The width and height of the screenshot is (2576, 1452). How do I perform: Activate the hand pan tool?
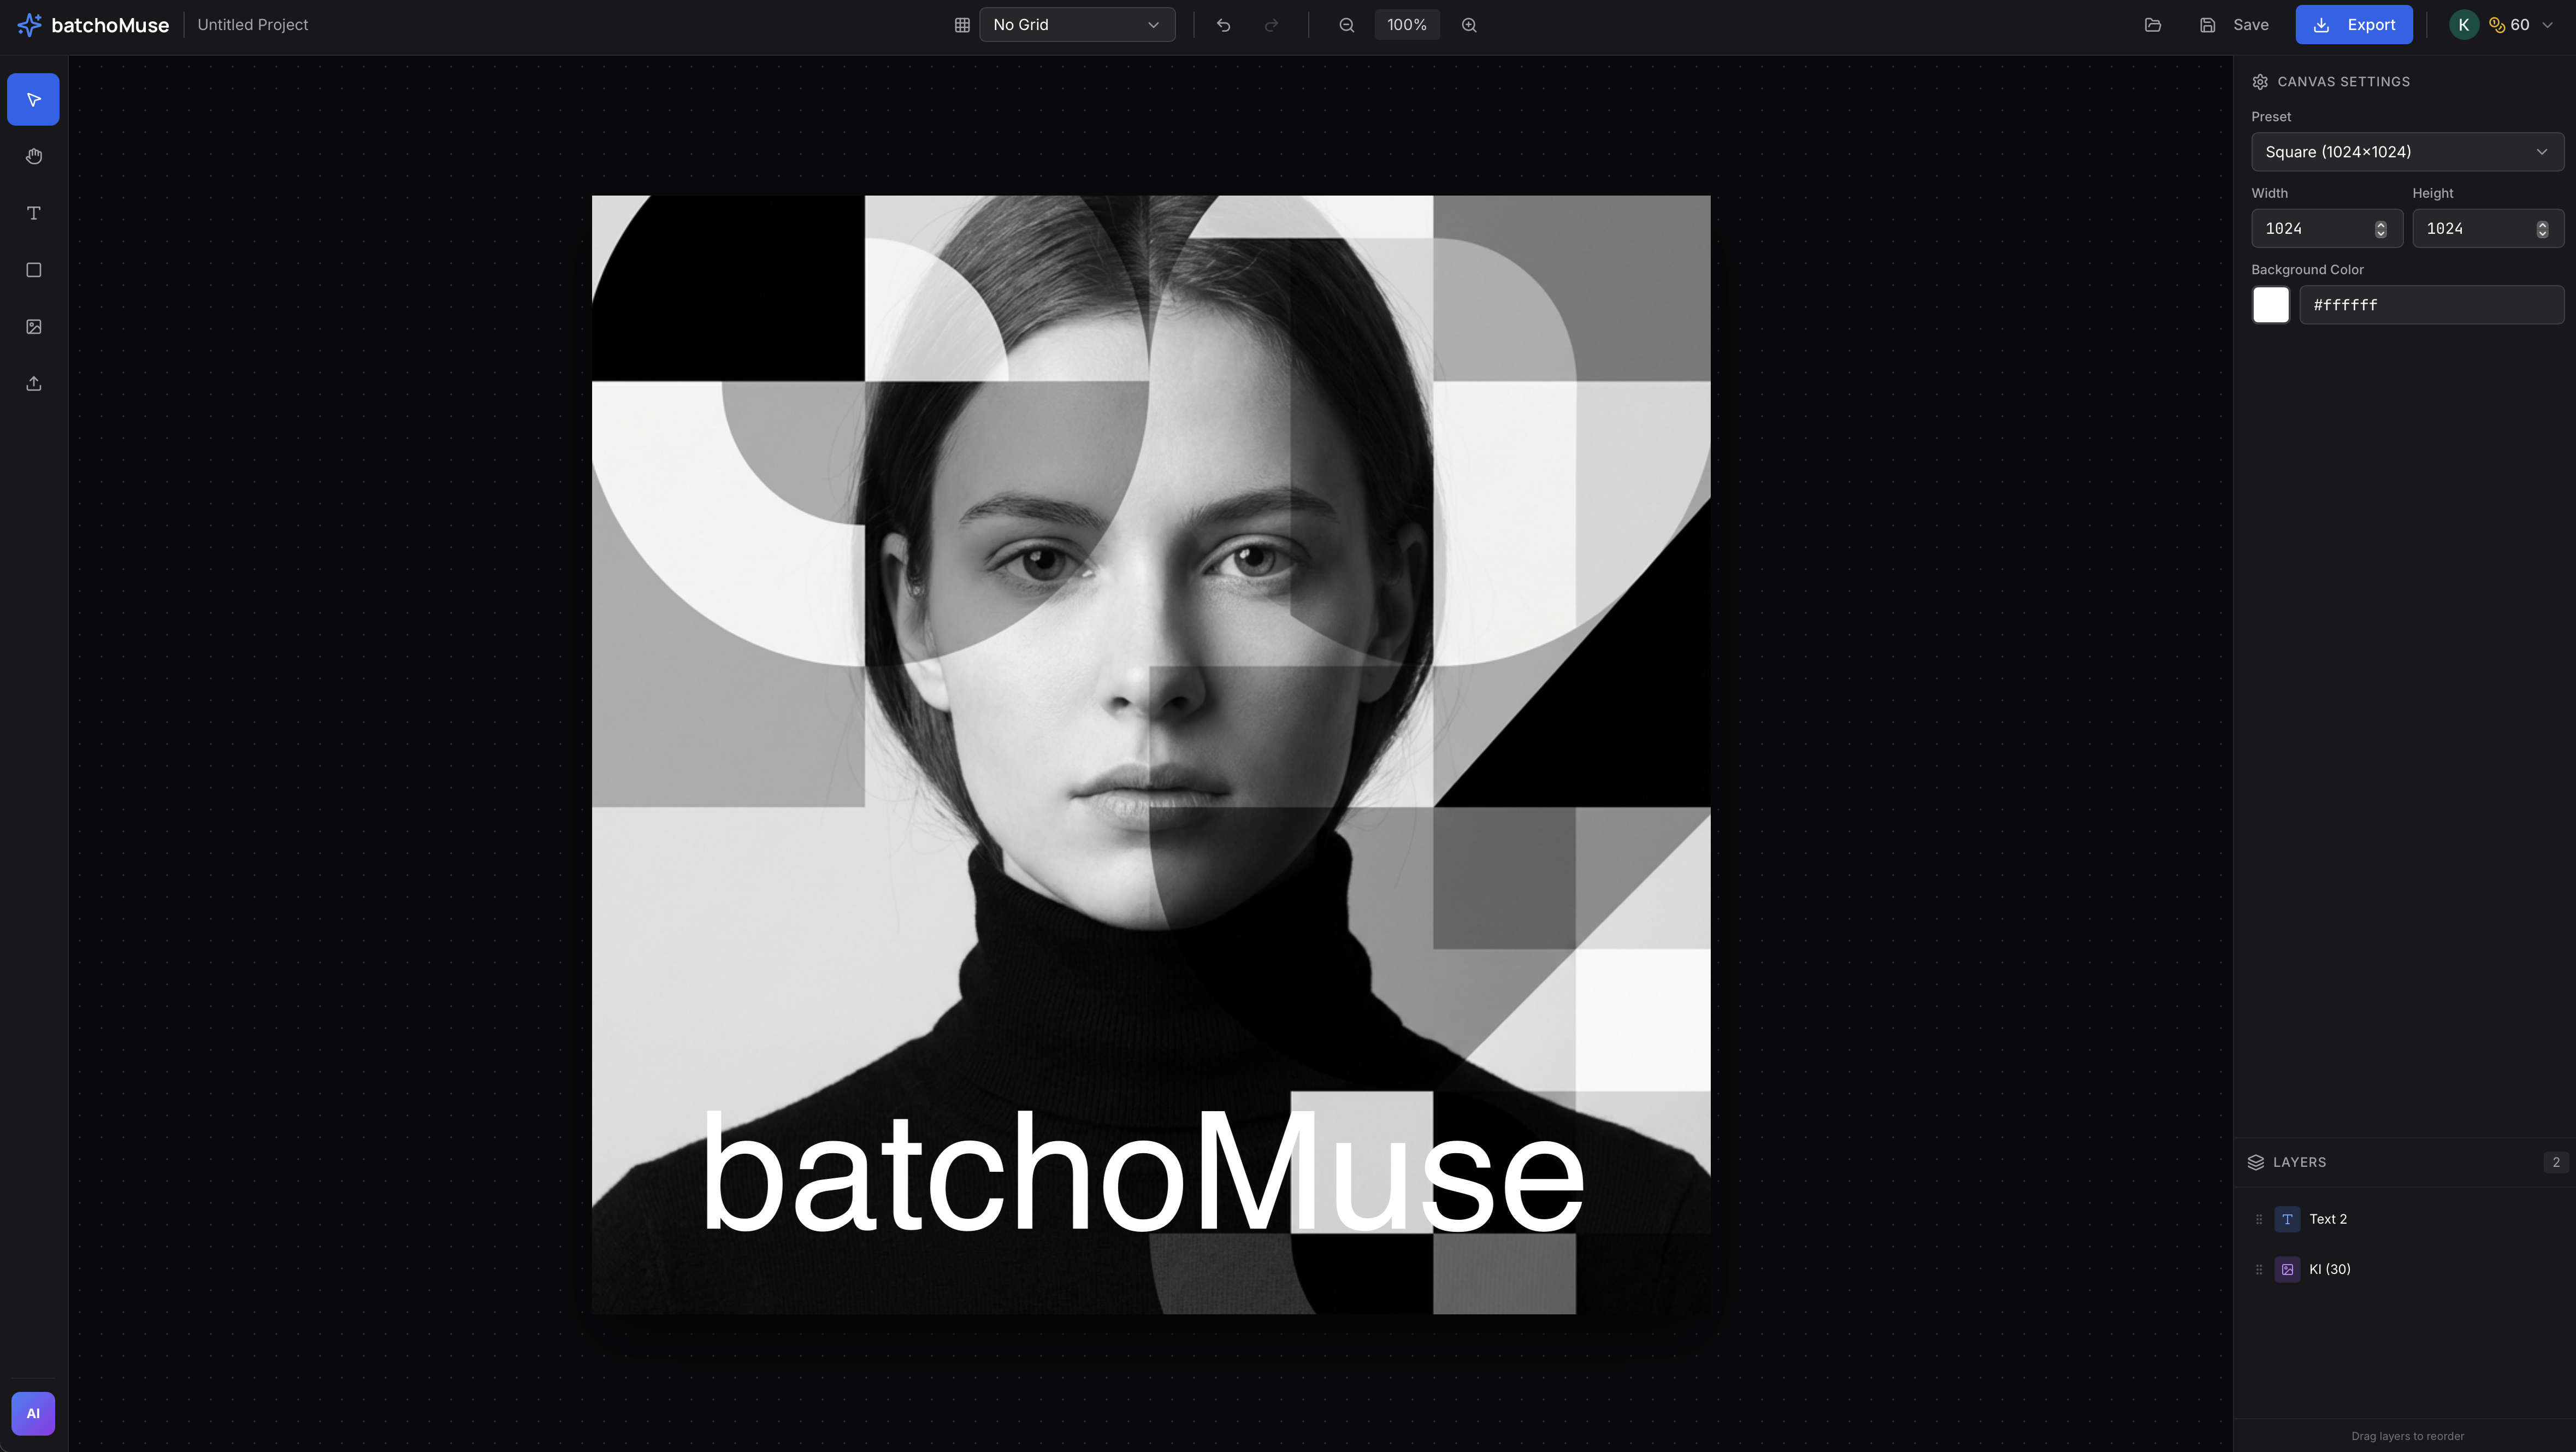coord(33,156)
